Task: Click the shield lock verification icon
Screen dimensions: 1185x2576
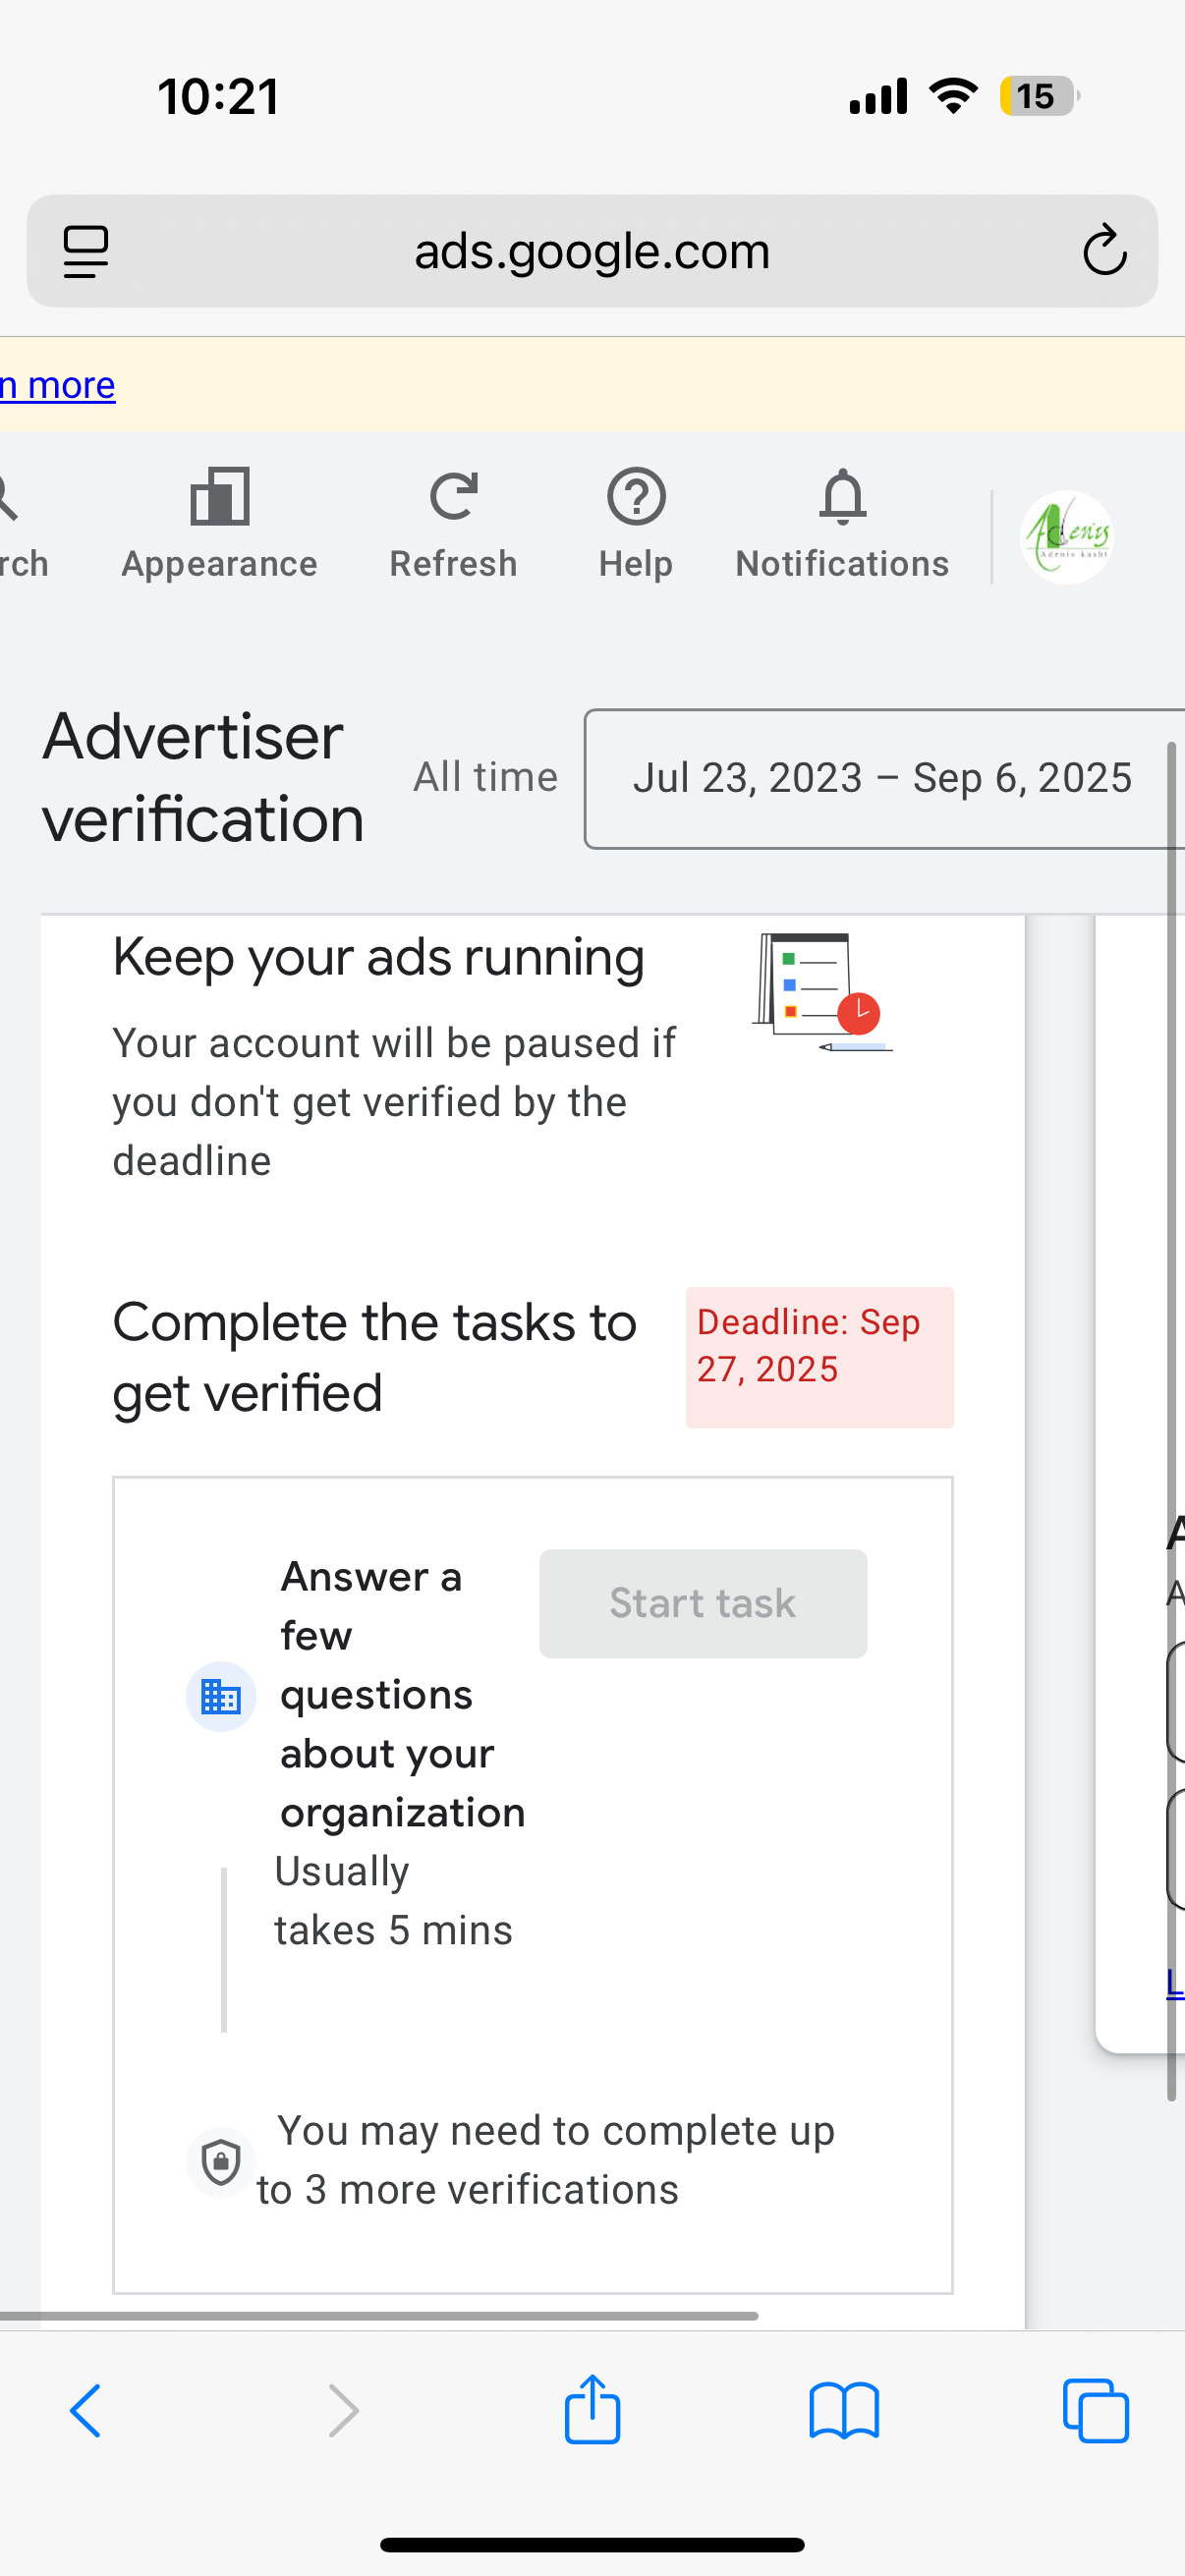Action: tap(221, 2162)
